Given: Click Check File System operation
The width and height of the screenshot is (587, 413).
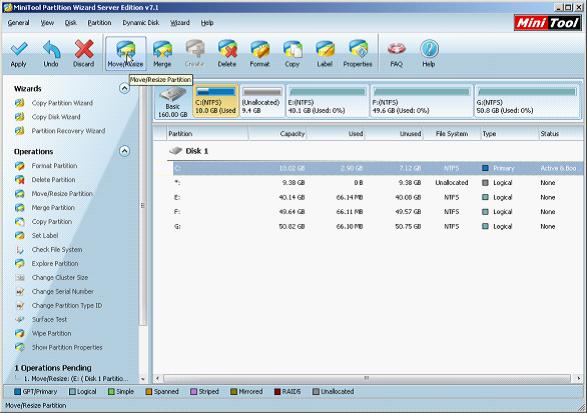Looking at the screenshot, I should [57, 249].
